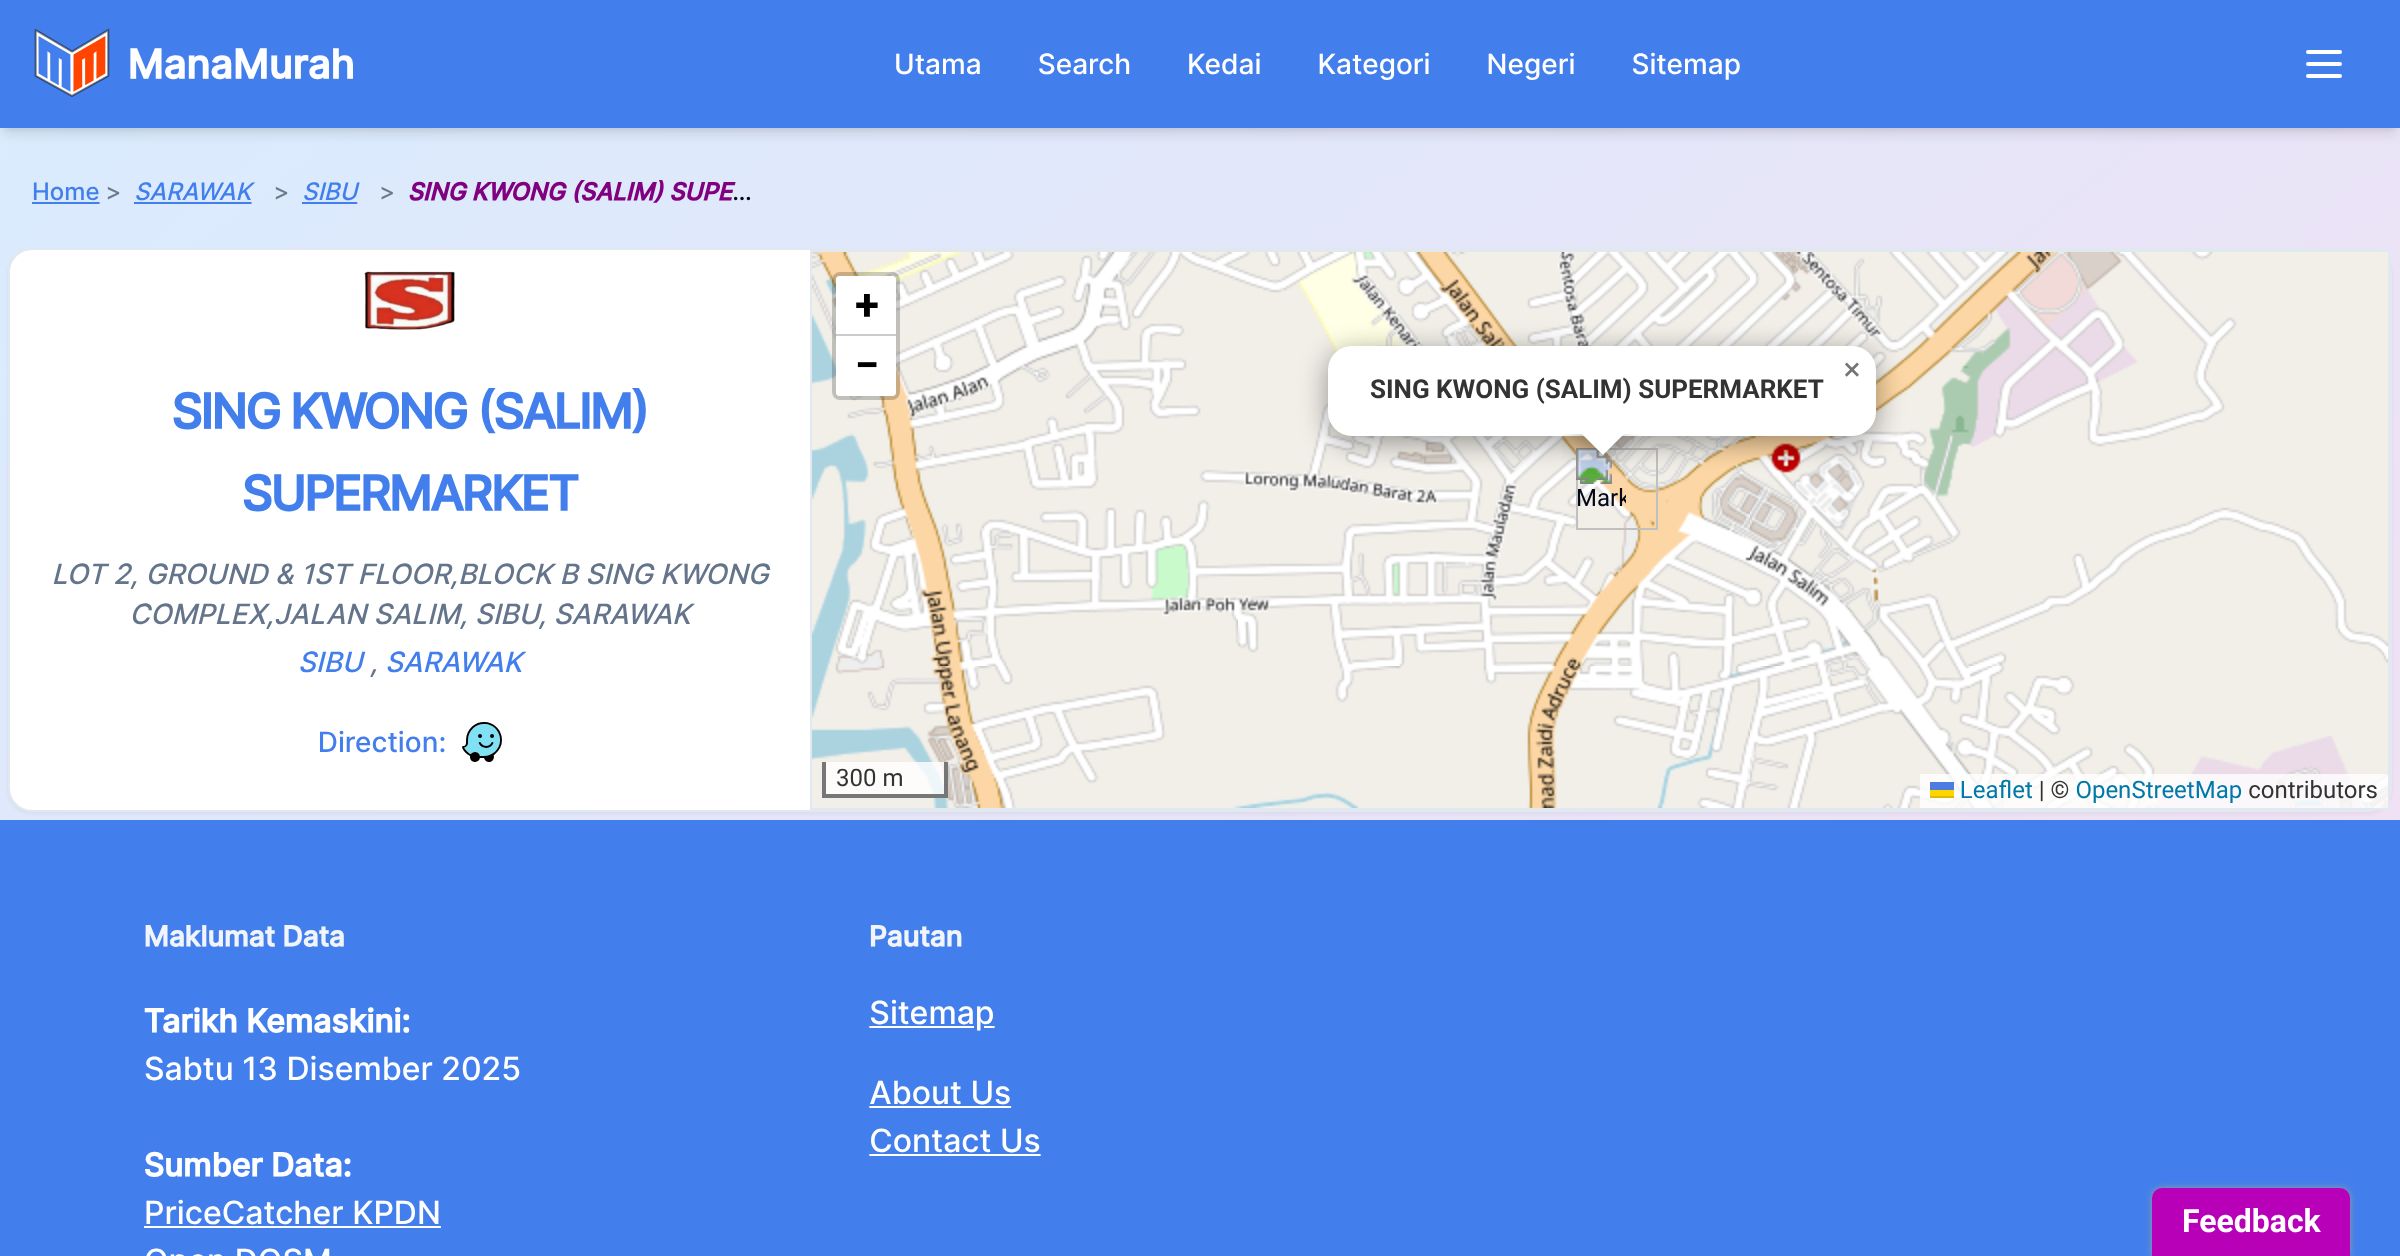Zoom in on the map
This screenshot has height=1256, width=2400.
[866, 305]
